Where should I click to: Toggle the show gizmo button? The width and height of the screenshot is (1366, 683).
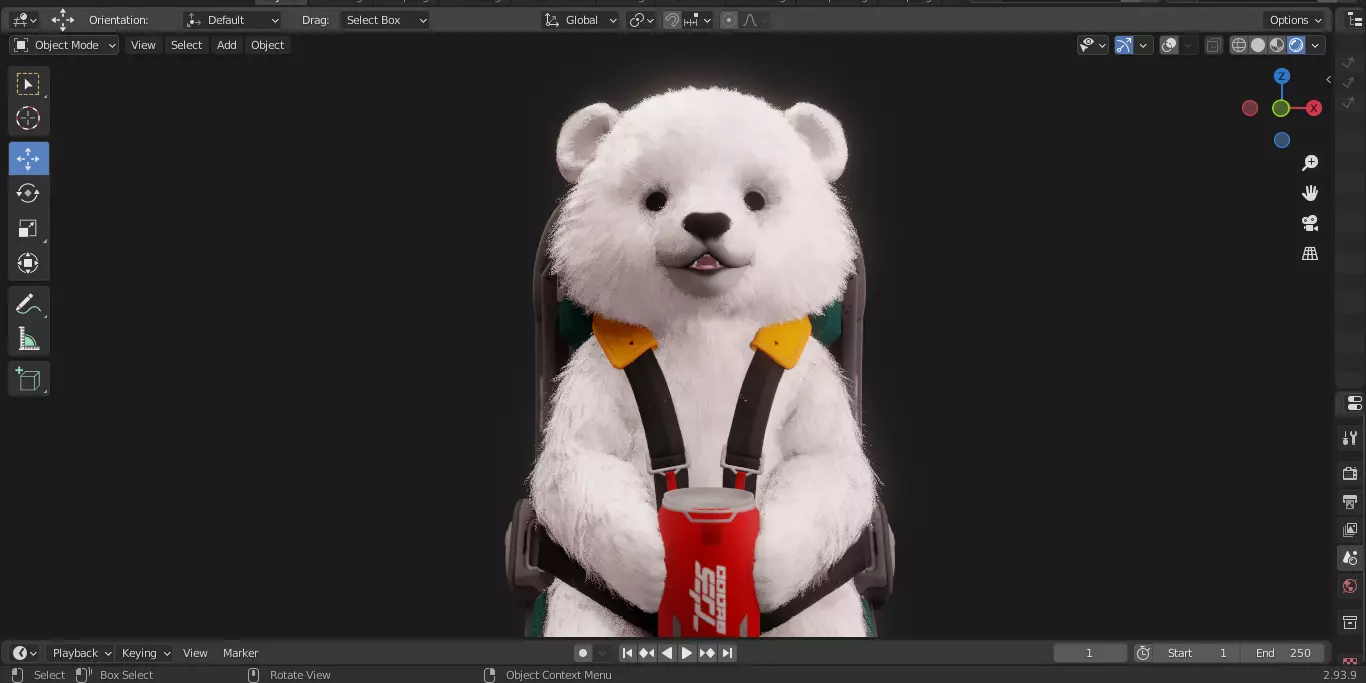tap(1124, 45)
